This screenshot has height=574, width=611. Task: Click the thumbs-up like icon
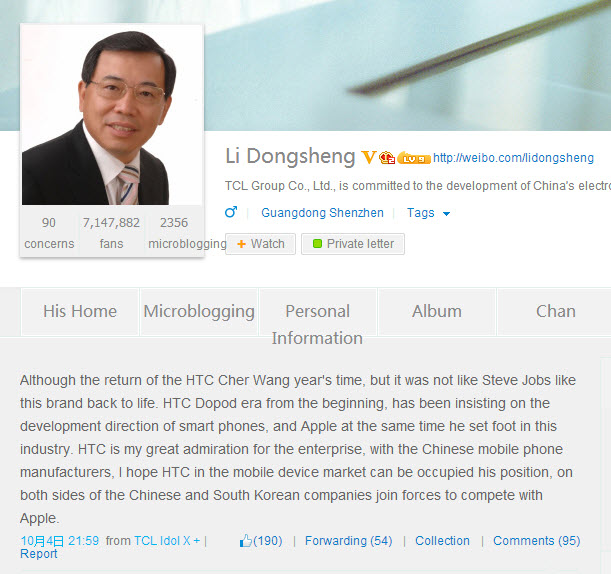pos(245,541)
